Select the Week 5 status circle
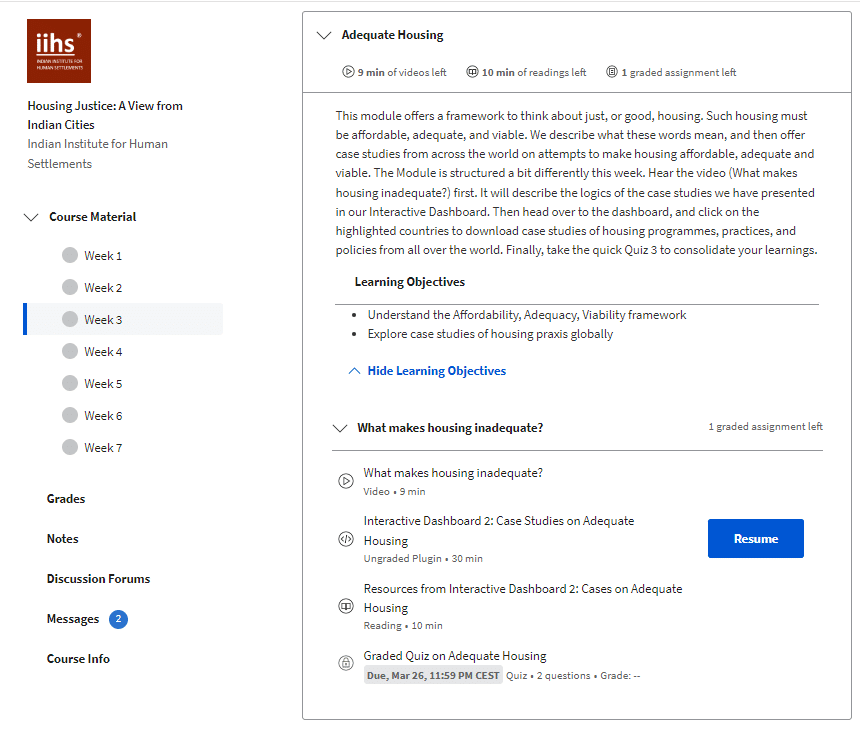This screenshot has width=860, height=739. point(70,383)
